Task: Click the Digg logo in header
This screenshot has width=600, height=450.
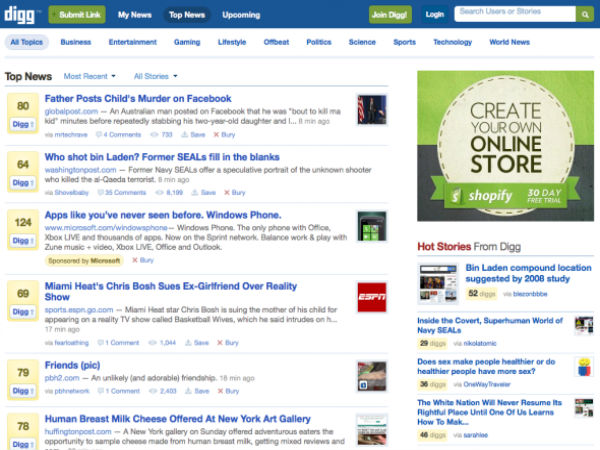Action: [x=22, y=14]
